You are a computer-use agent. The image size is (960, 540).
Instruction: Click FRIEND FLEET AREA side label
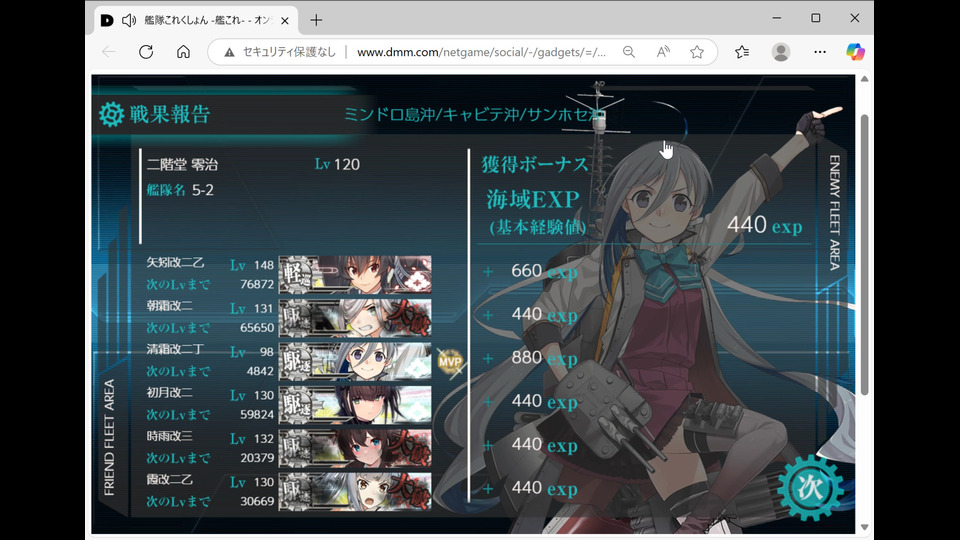(109, 437)
